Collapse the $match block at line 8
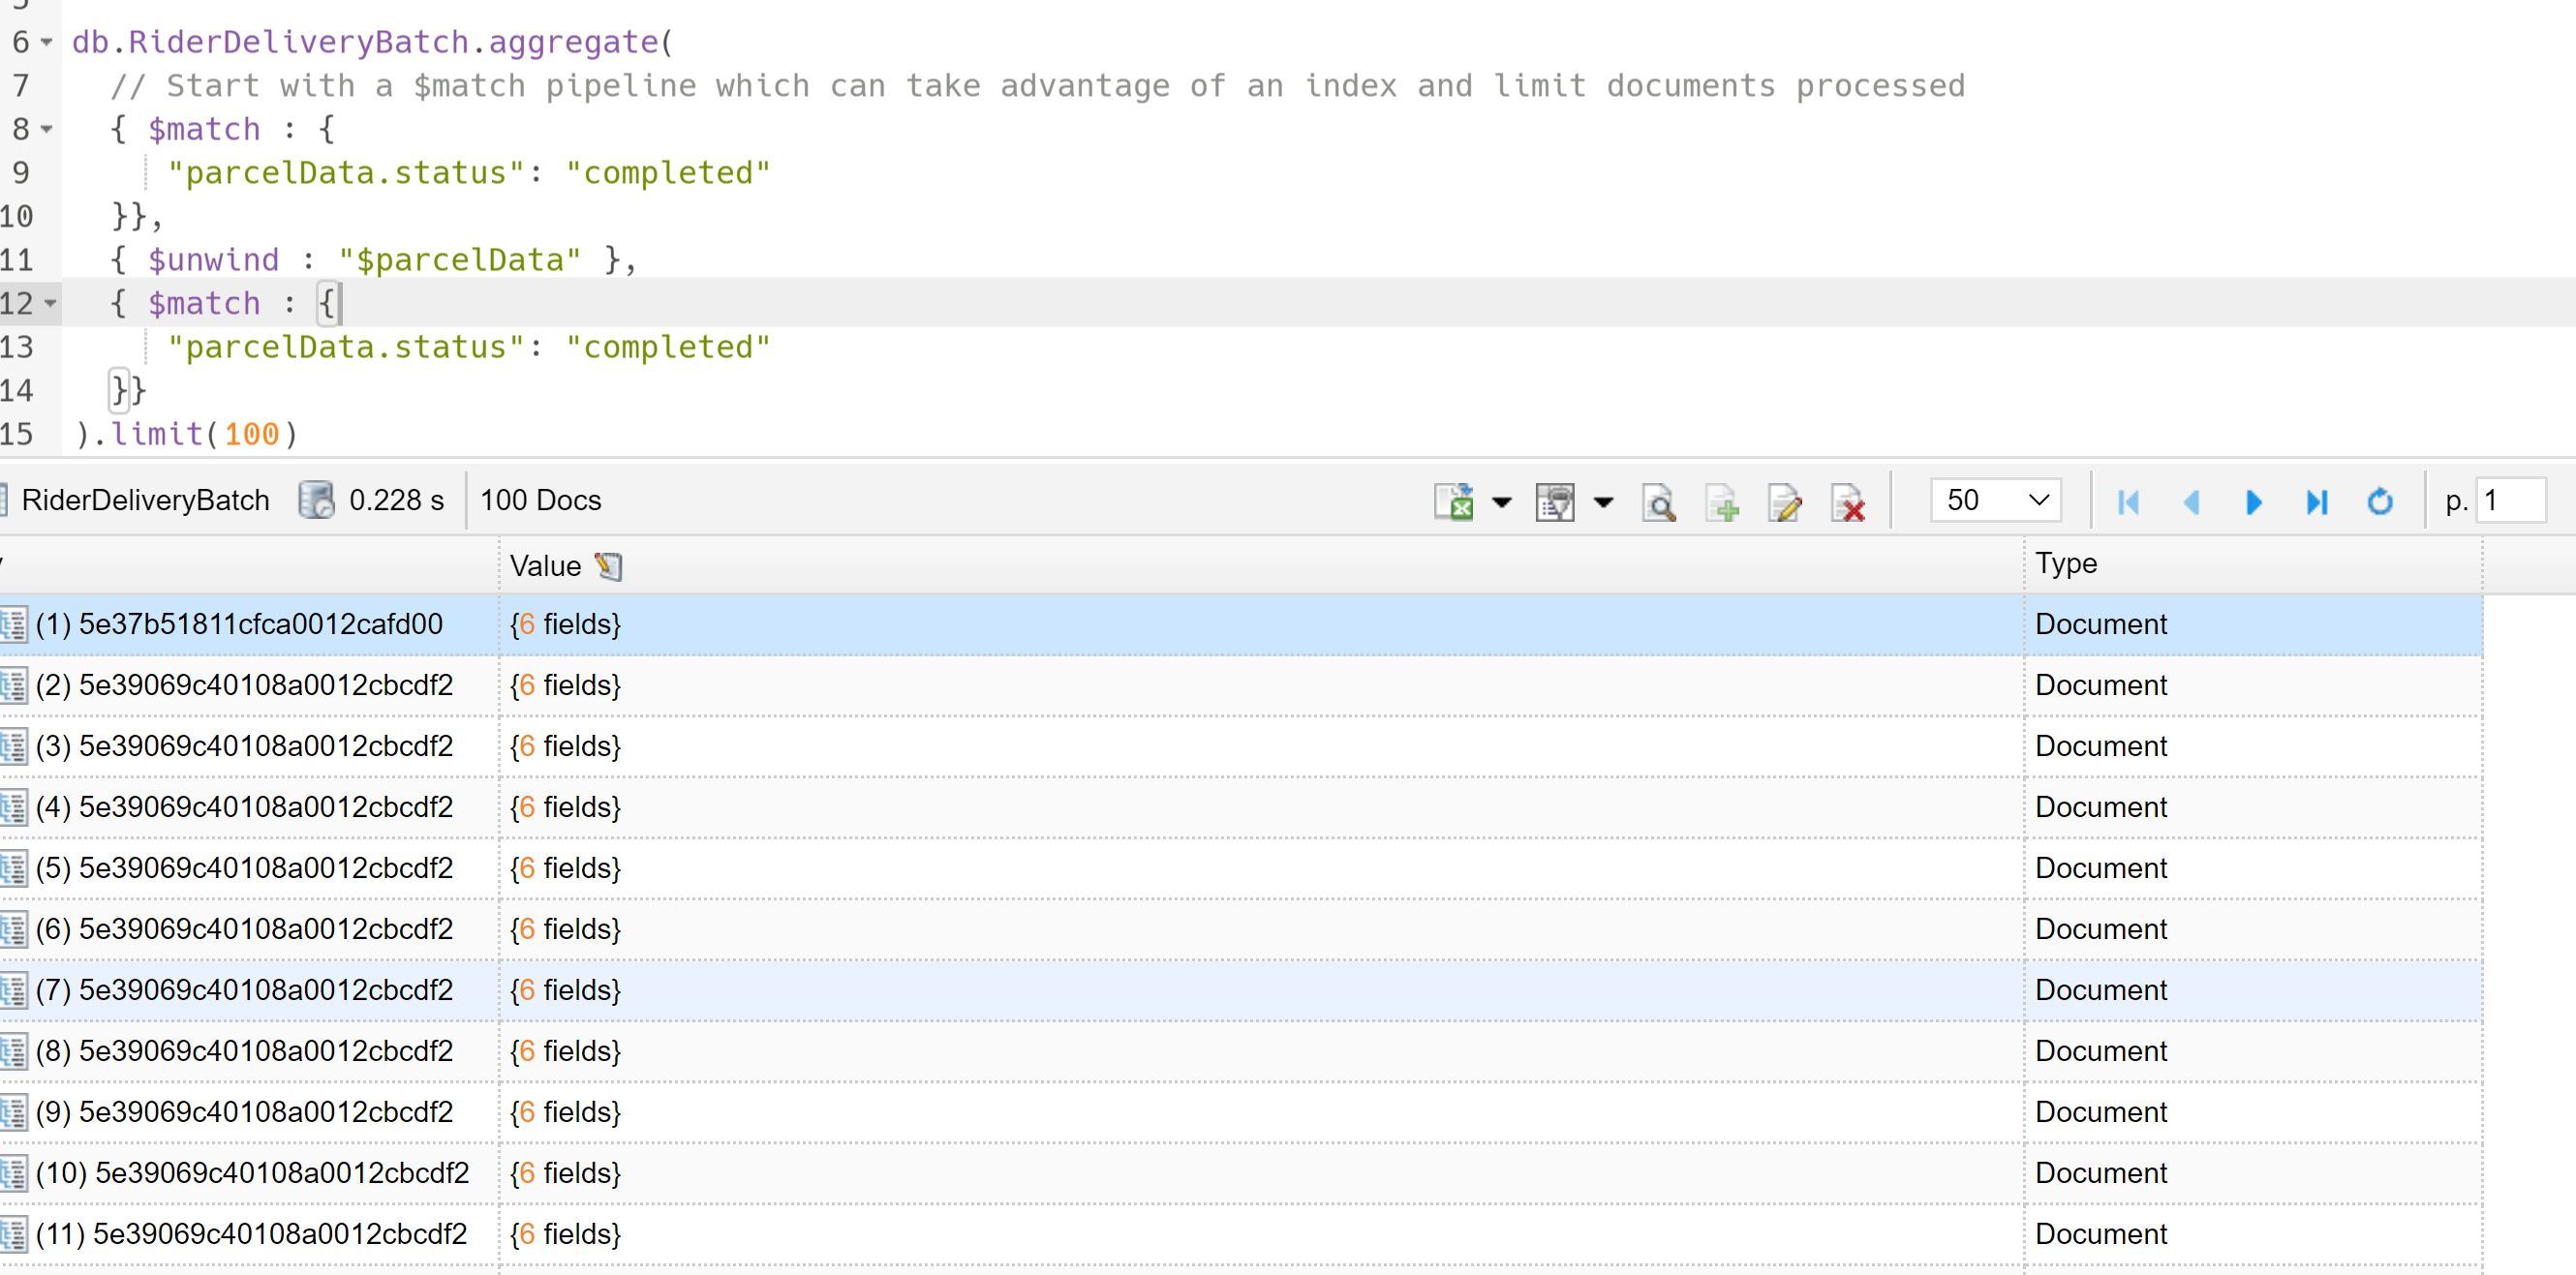 click(46, 129)
